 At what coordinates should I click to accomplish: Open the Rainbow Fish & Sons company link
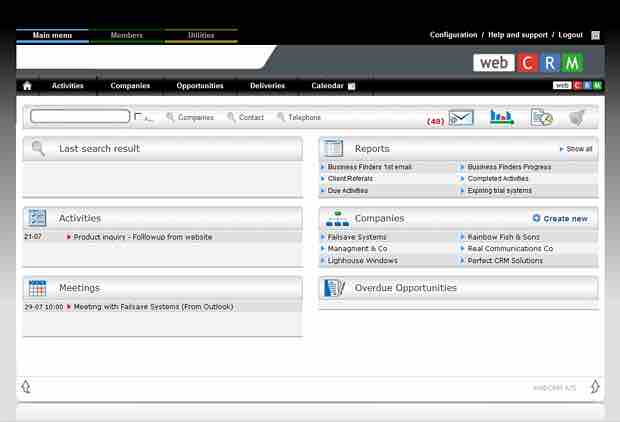point(502,237)
